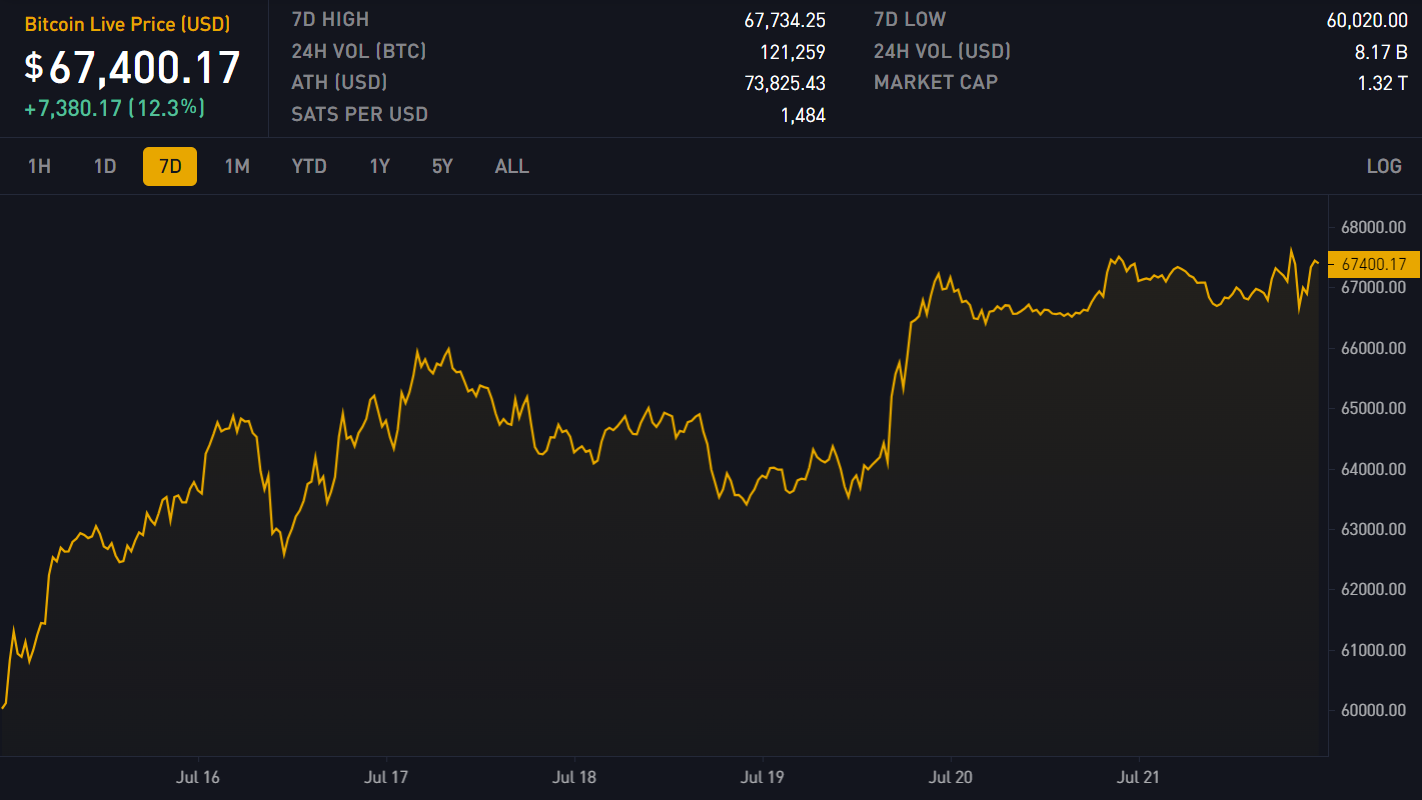Click the 7D HIGH value 67,734.25
Viewport: 1422px width, 800px height.
point(784,19)
